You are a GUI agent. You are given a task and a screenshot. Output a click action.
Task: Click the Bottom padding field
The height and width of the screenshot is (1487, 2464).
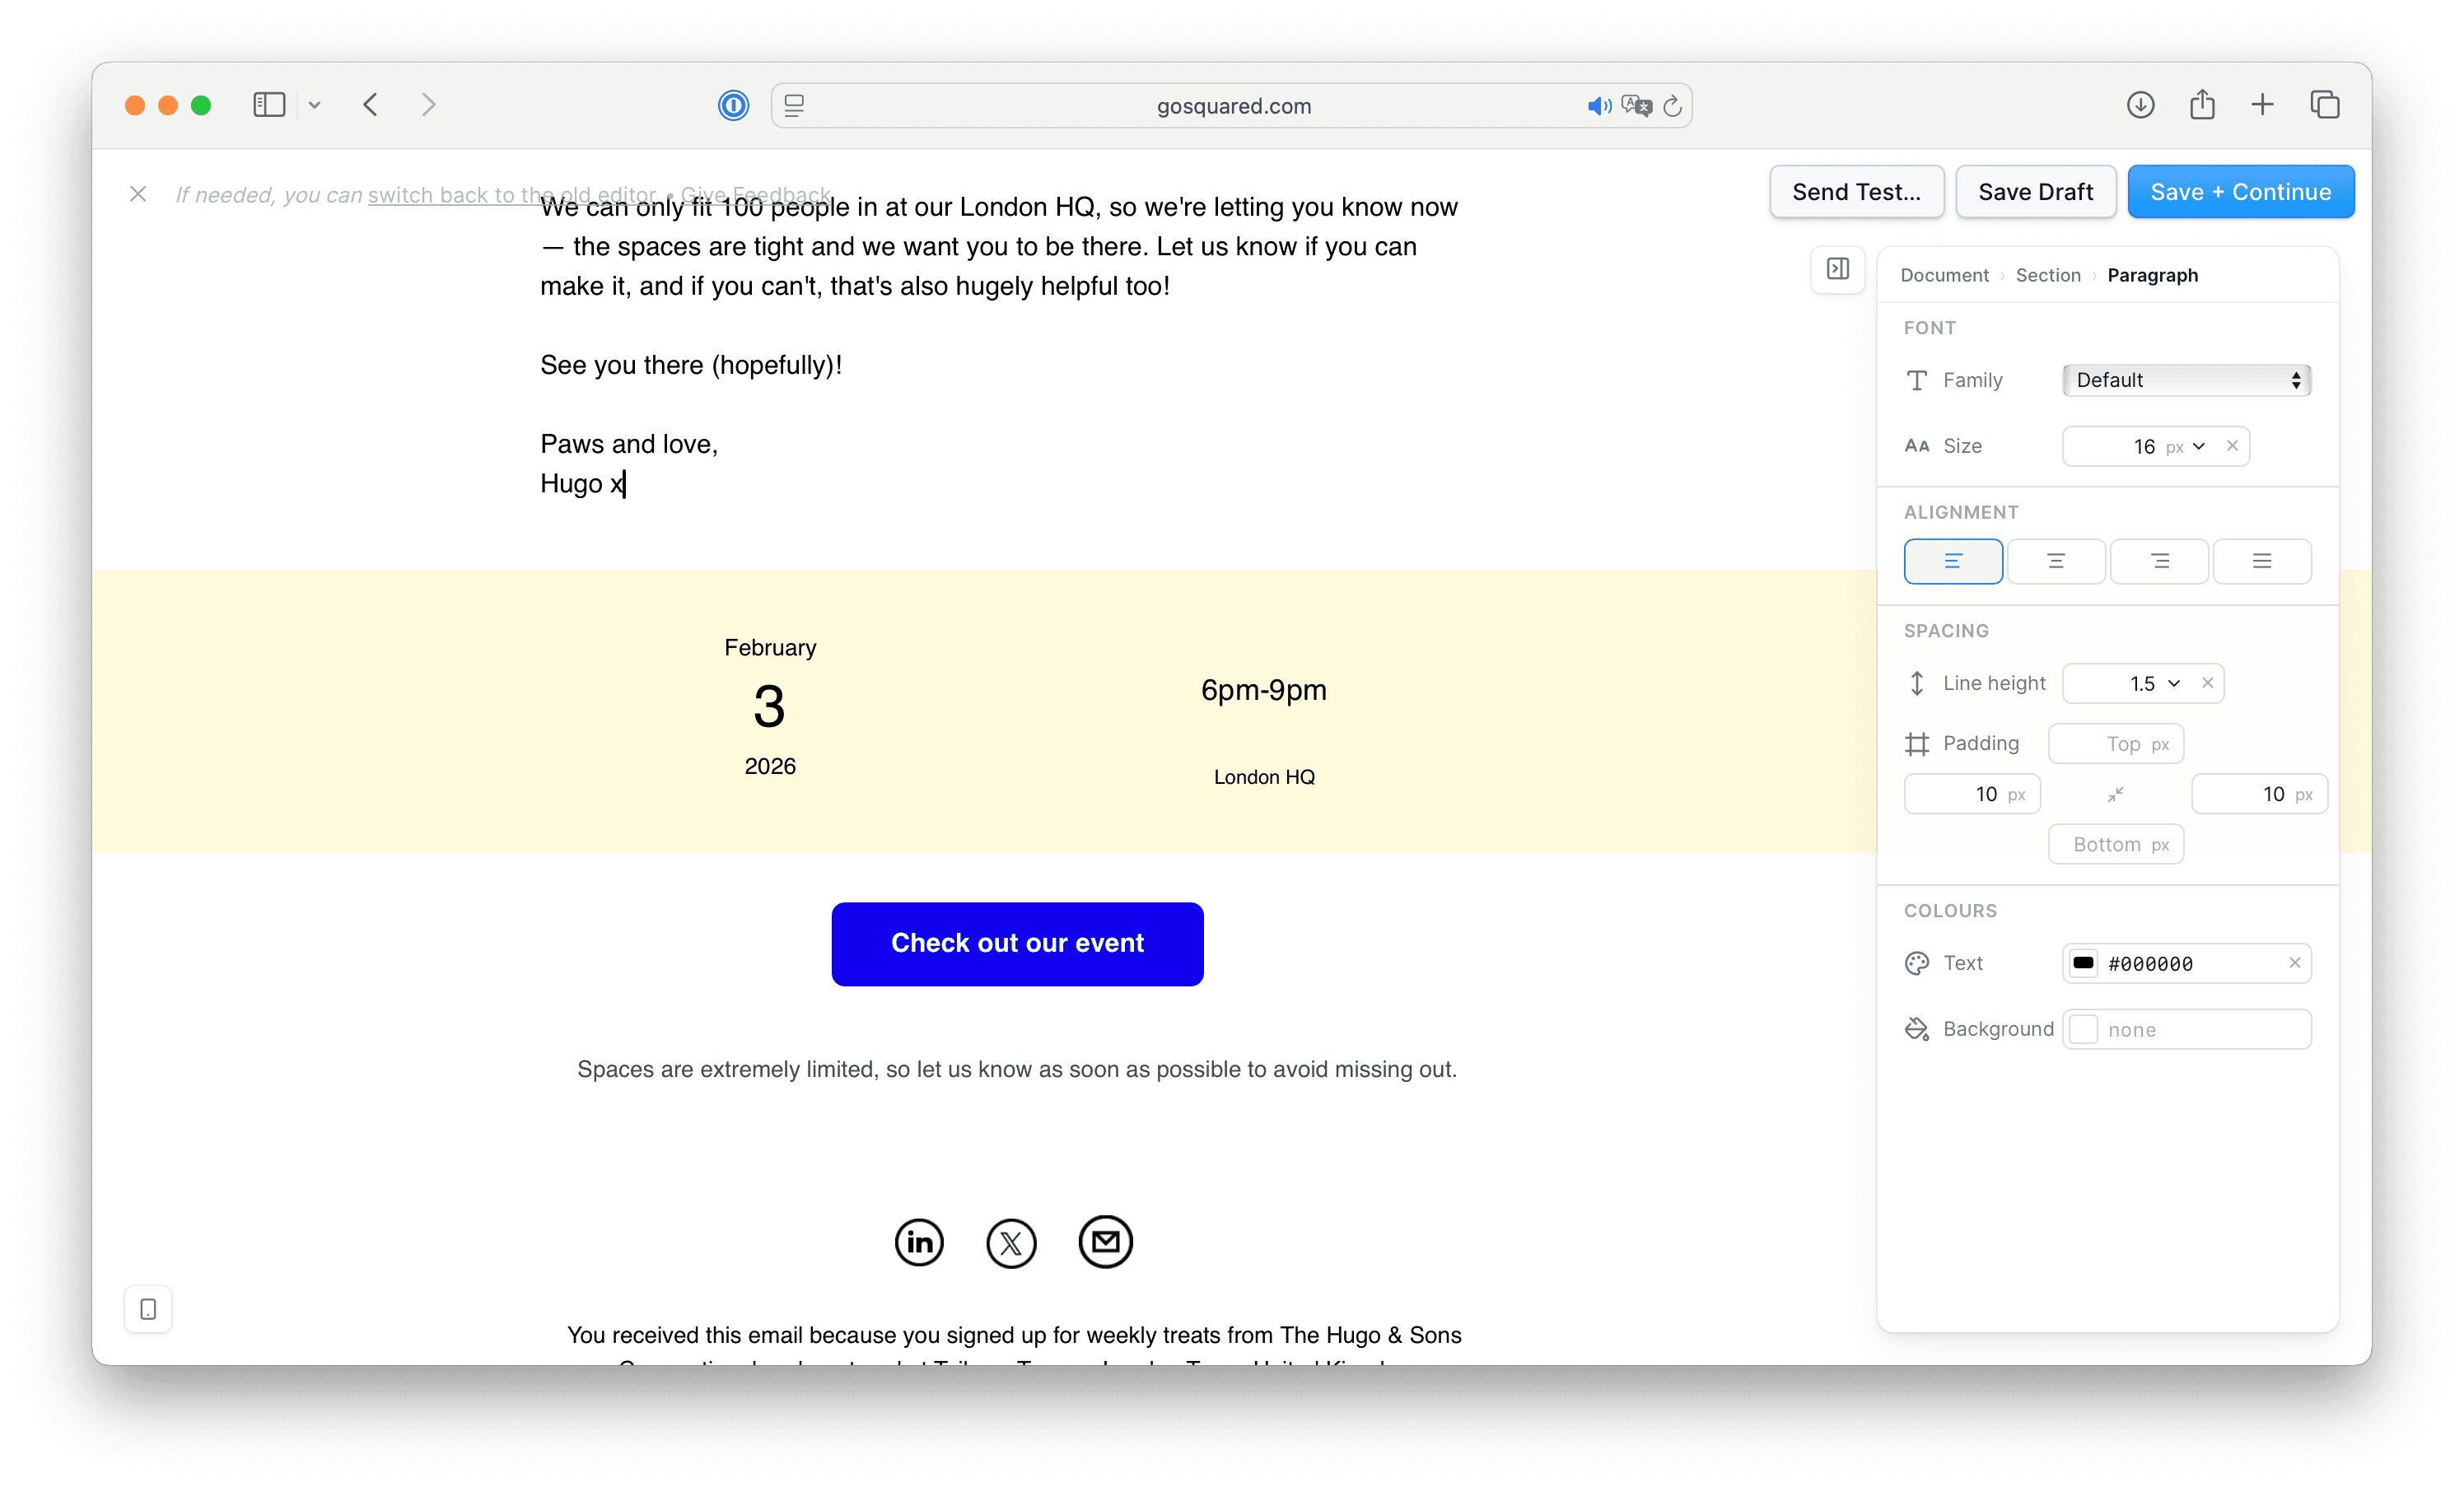(x=2115, y=844)
